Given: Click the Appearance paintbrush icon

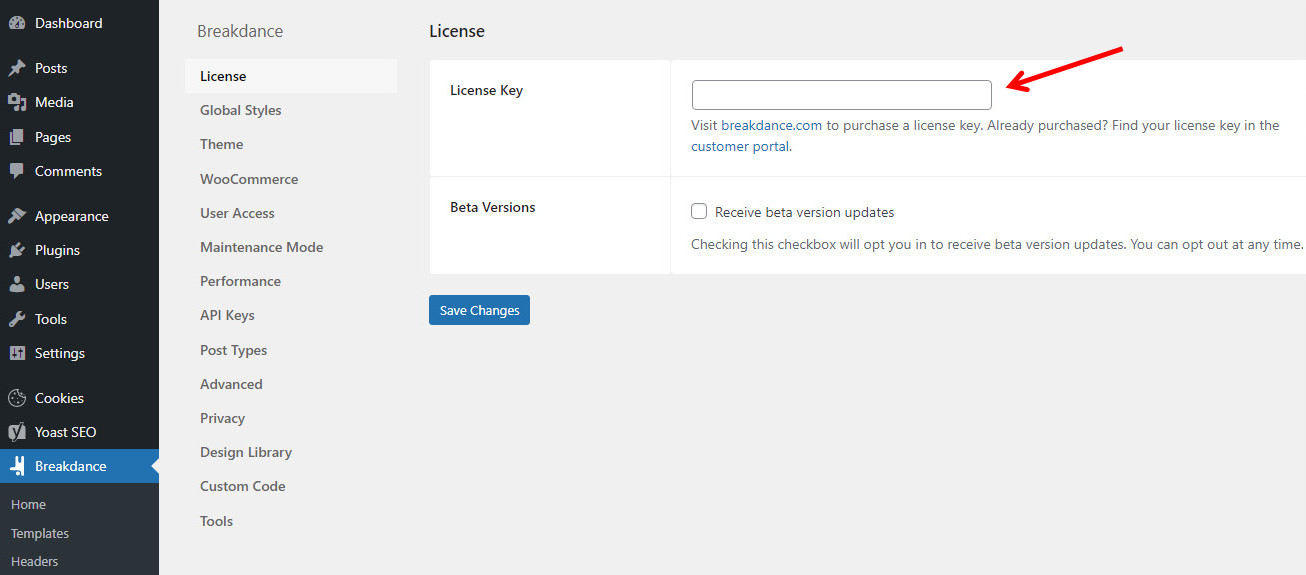Looking at the screenshot, I should tap(17, 216).
